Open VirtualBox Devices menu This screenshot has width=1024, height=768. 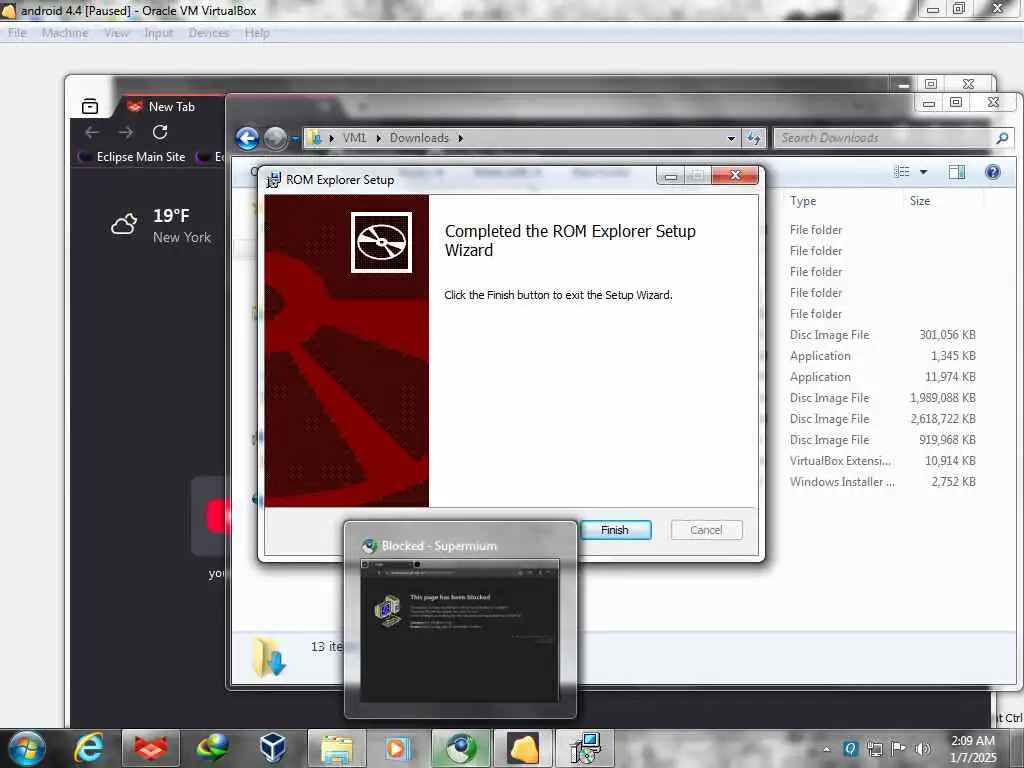point(209,33)
